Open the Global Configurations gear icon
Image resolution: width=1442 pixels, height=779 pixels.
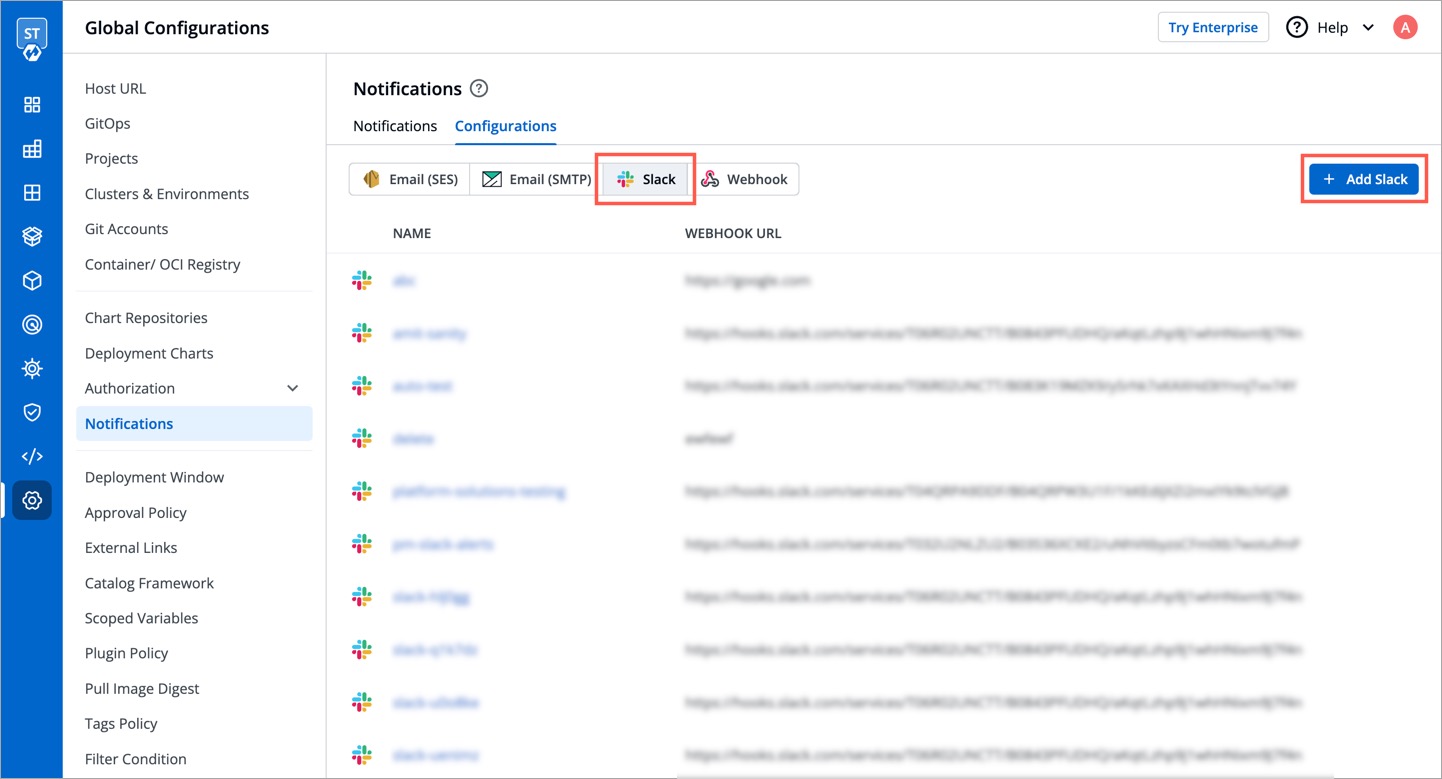pos(32,500)
